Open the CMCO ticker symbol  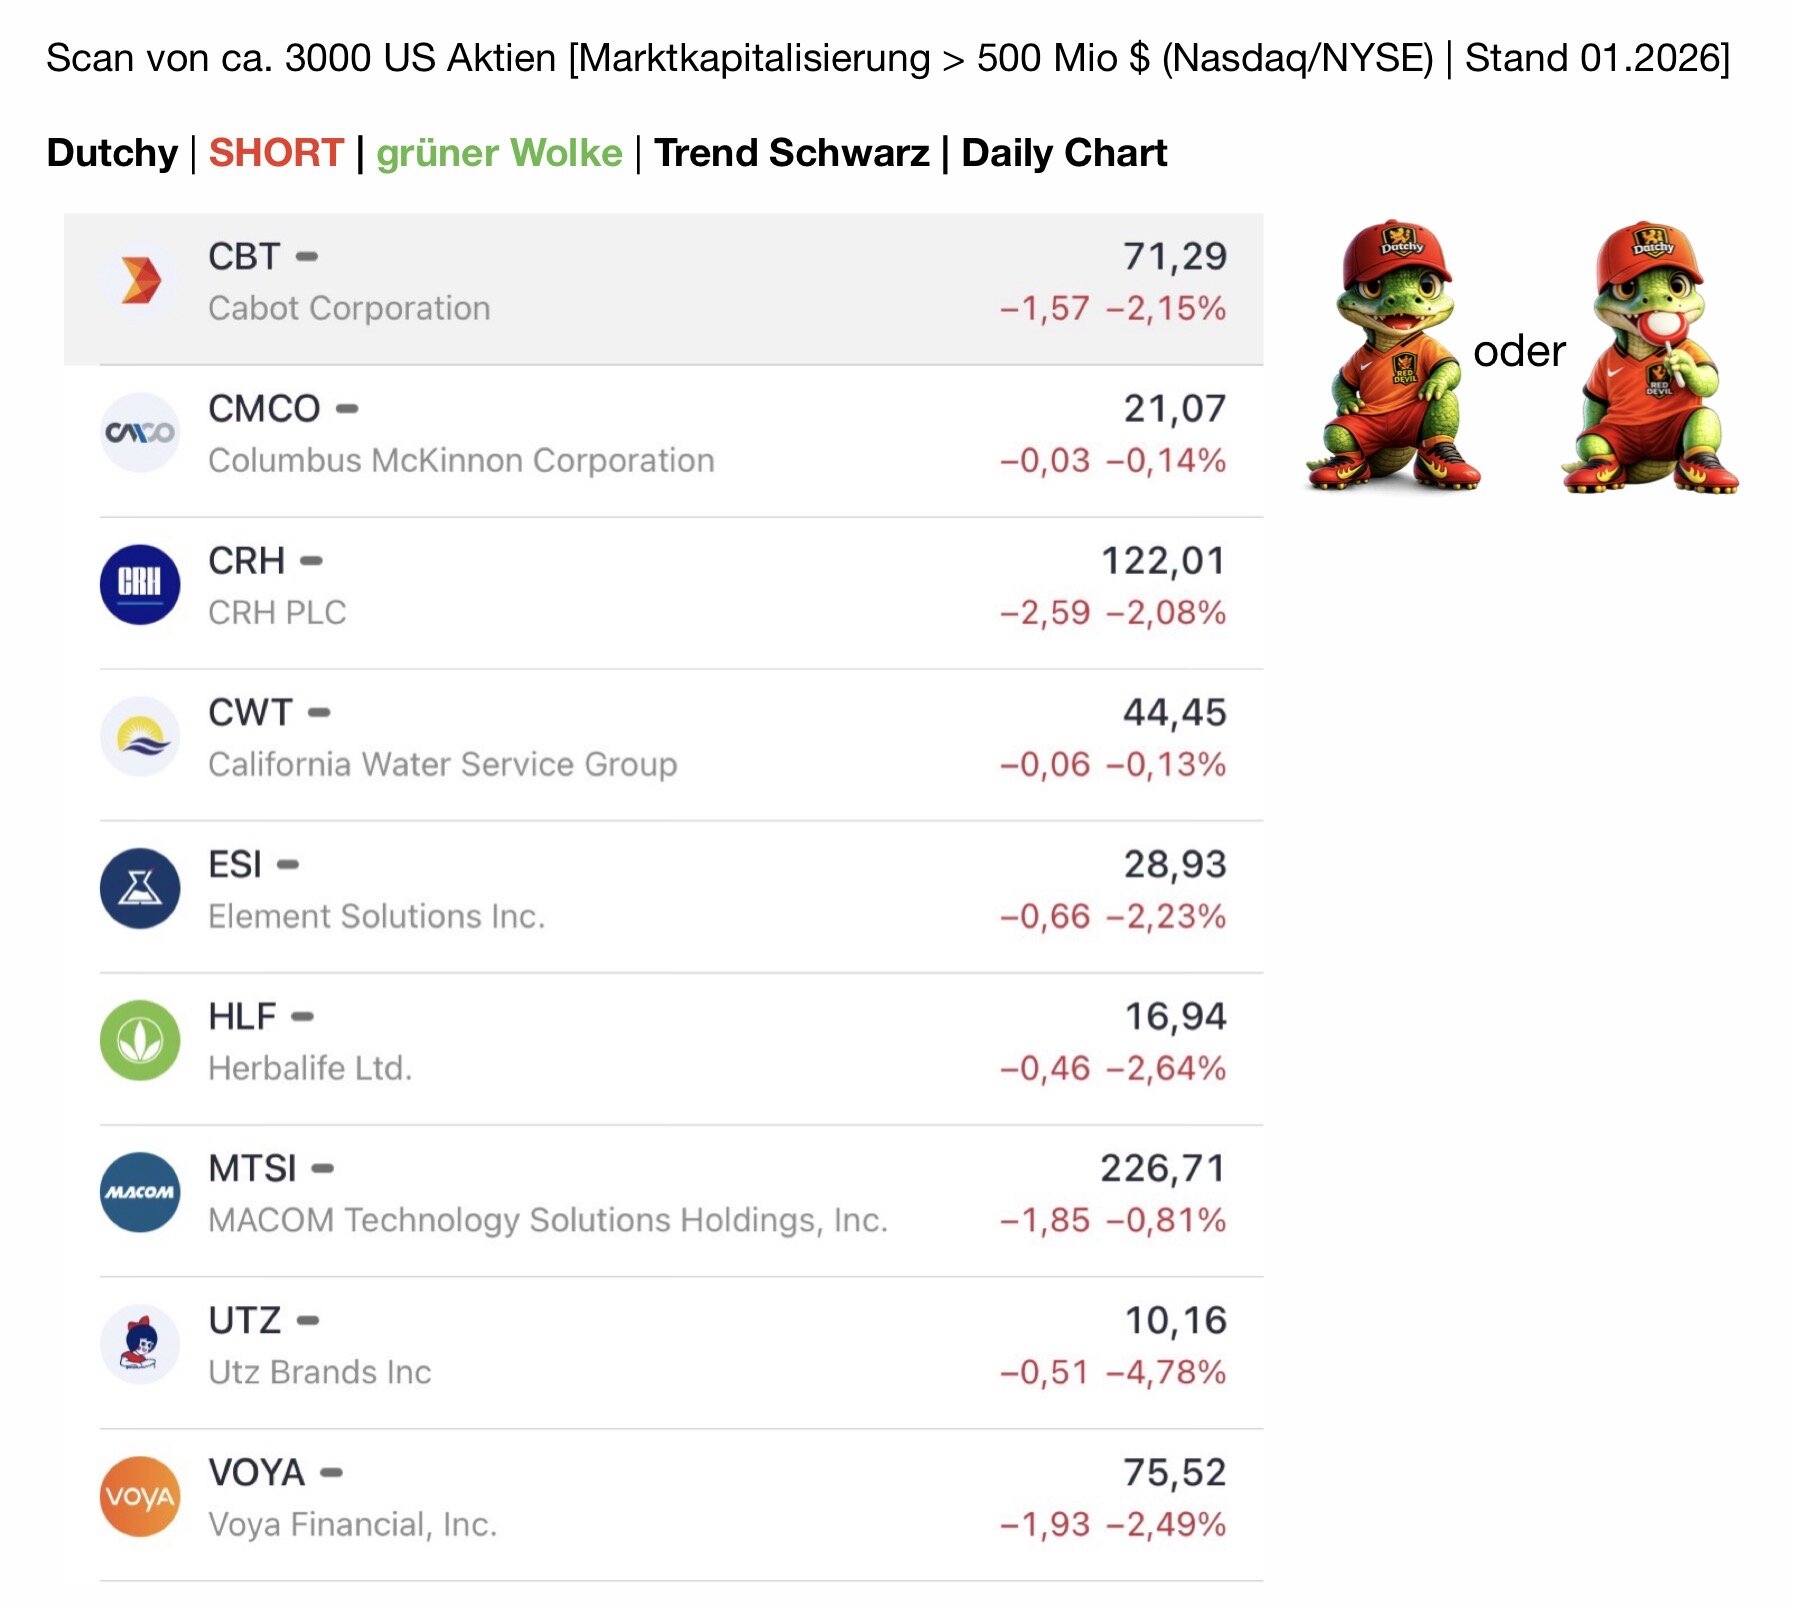264,409
